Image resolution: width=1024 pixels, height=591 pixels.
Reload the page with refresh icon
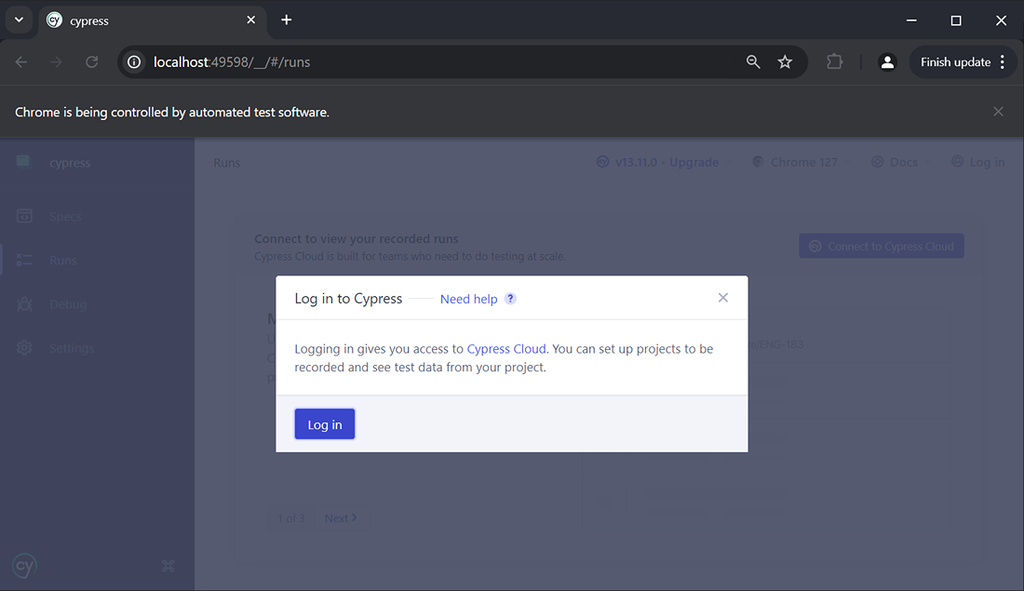click(92, 62)
